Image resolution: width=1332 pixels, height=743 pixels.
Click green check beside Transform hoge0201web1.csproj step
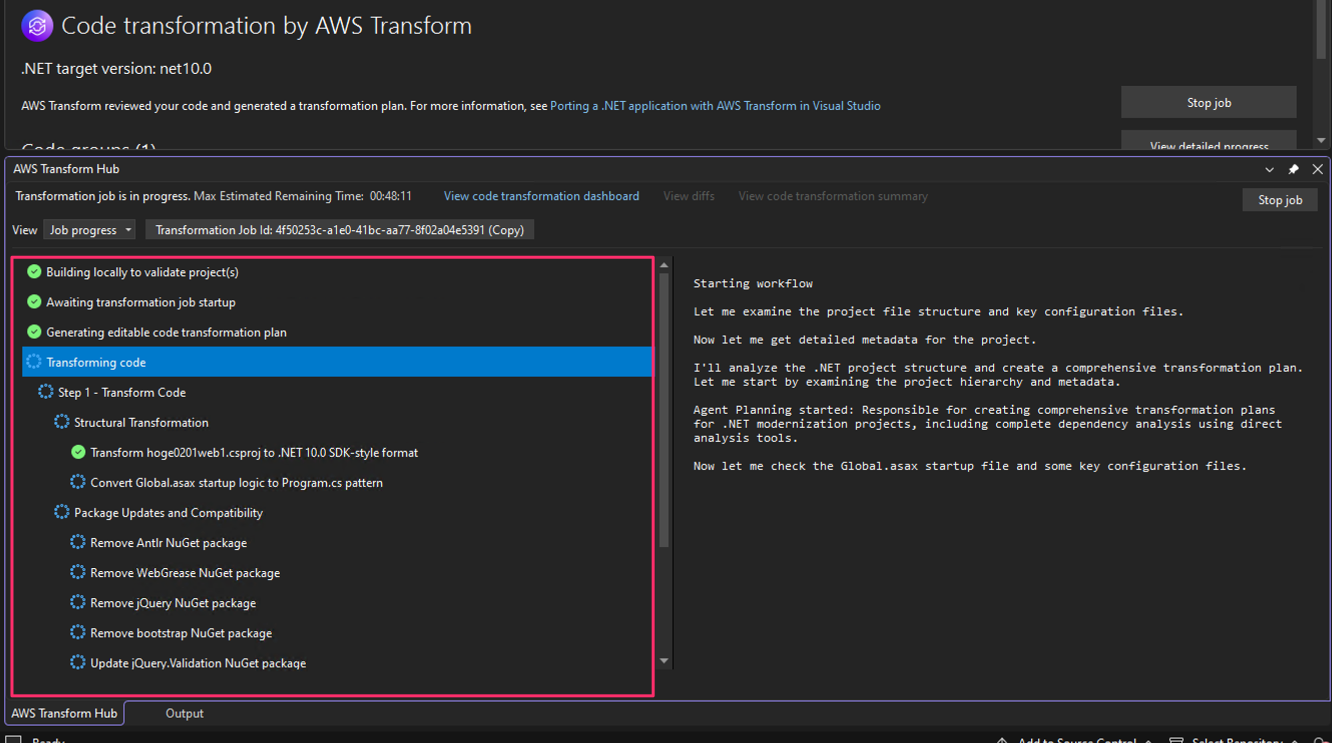[78, 452]
